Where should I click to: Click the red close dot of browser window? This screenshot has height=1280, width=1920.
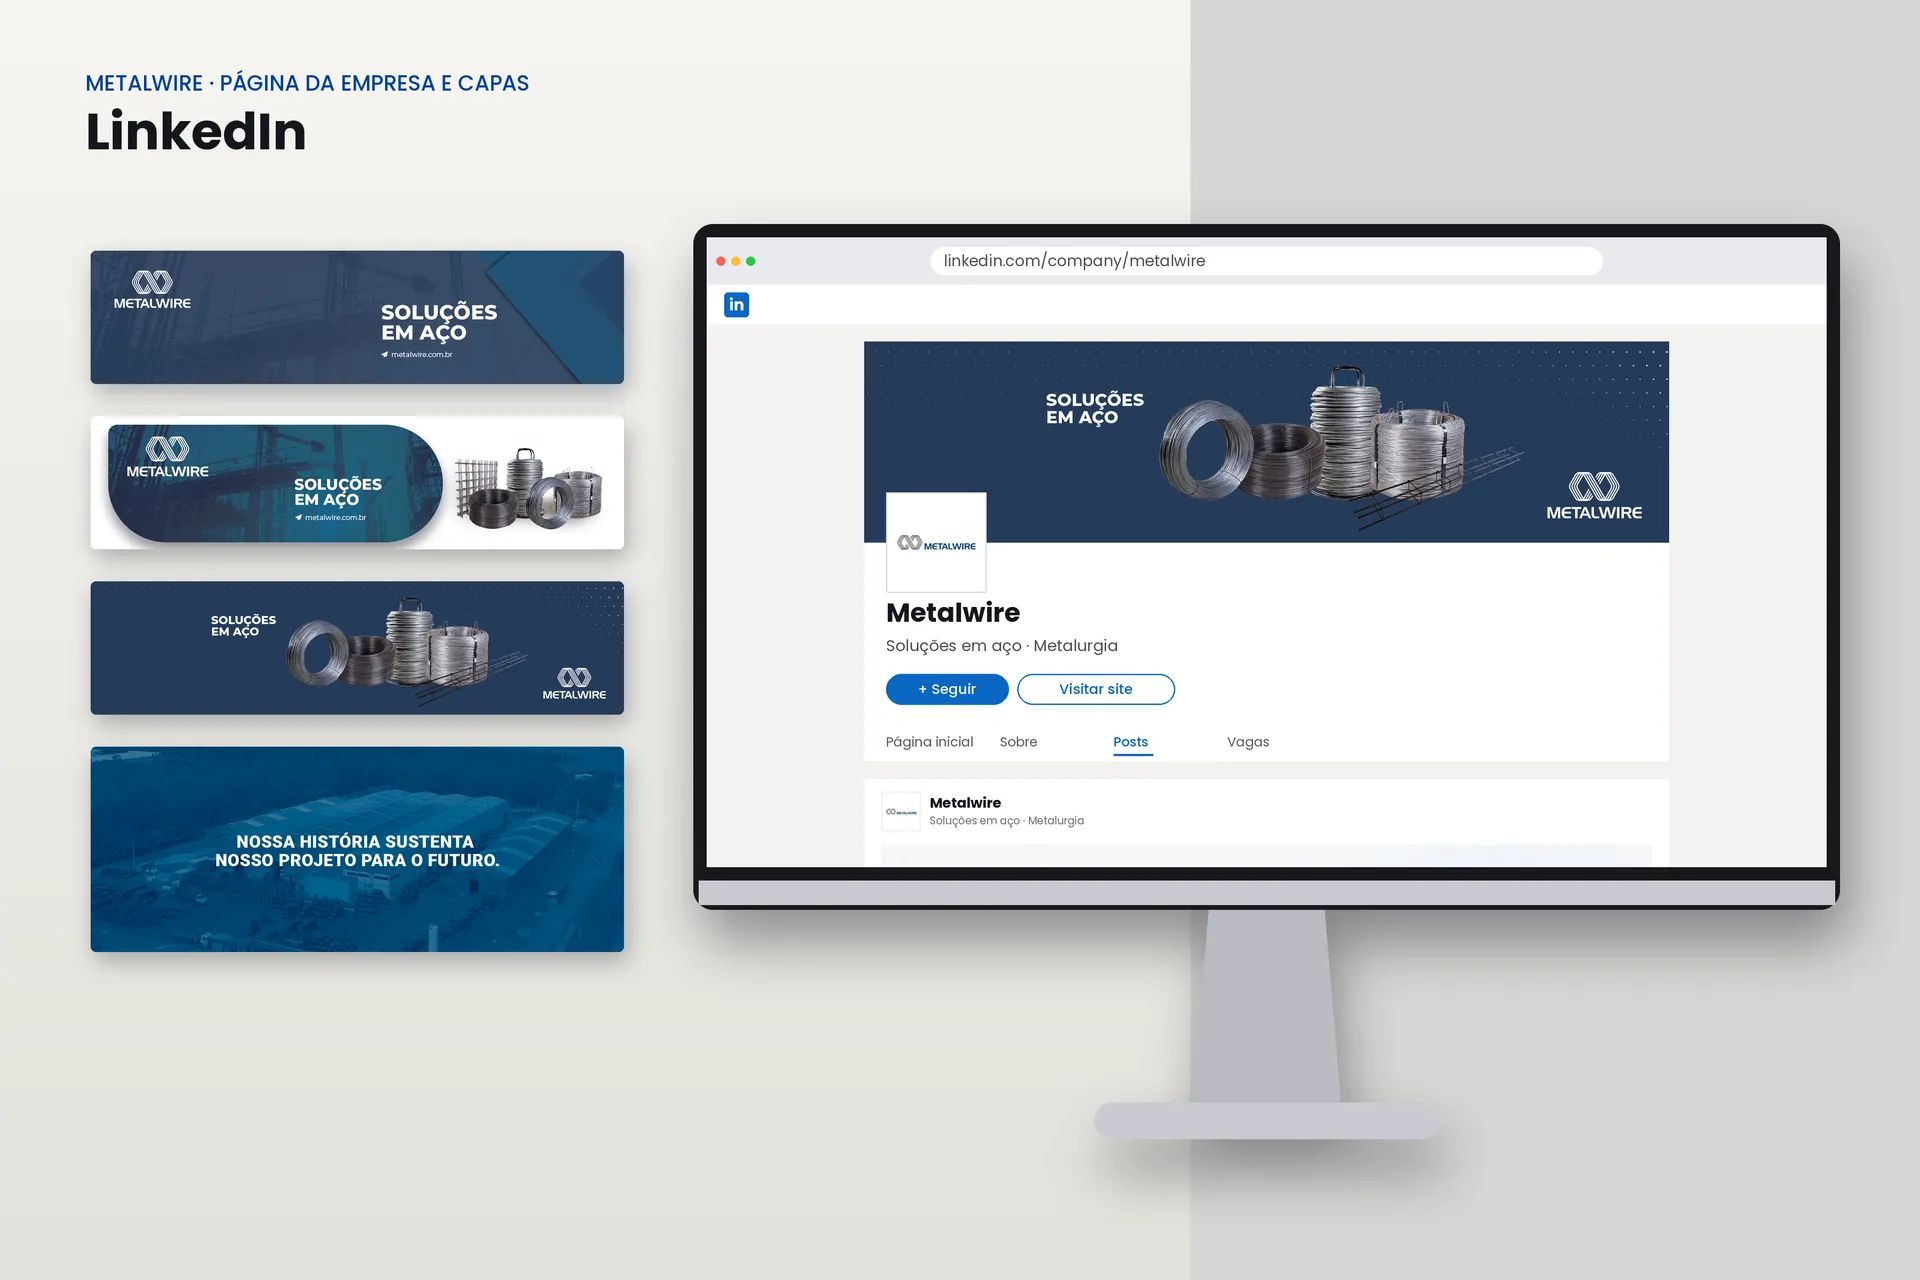click(x=721, y=261)
